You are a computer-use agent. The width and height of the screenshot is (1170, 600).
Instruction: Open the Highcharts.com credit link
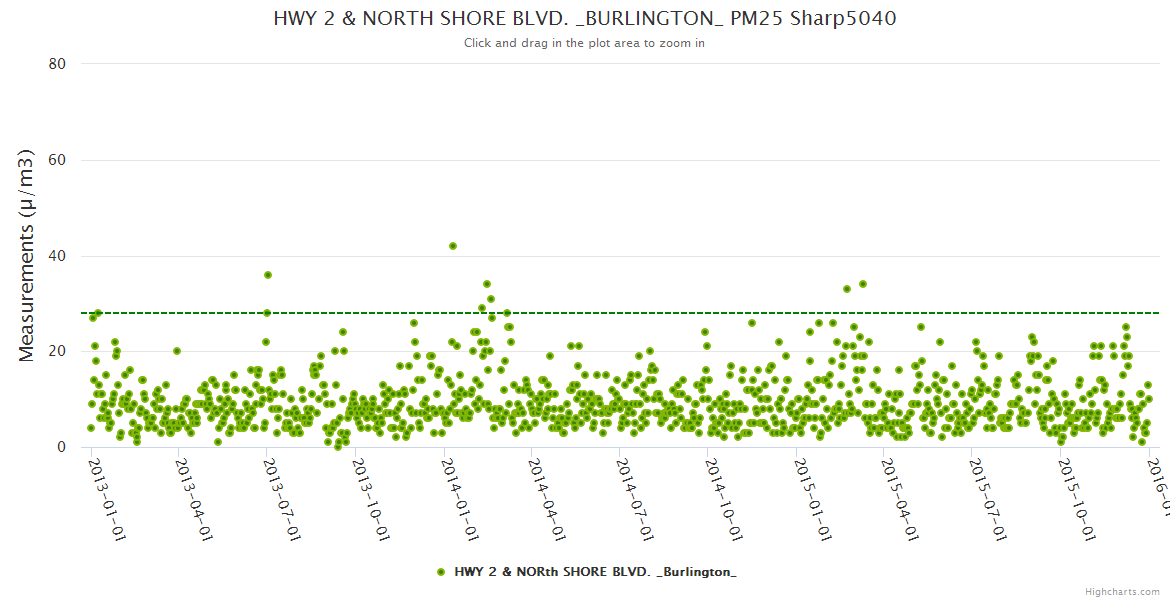click(x=1124, y=591)
